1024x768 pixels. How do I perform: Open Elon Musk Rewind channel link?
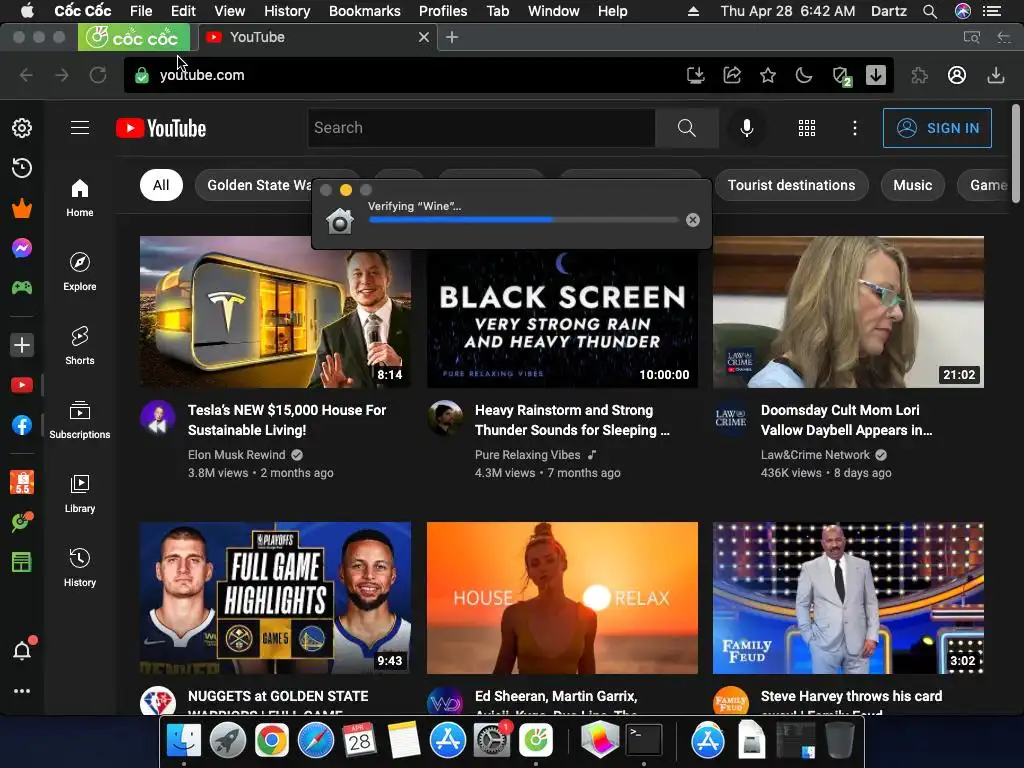click(x=236, y=455)
